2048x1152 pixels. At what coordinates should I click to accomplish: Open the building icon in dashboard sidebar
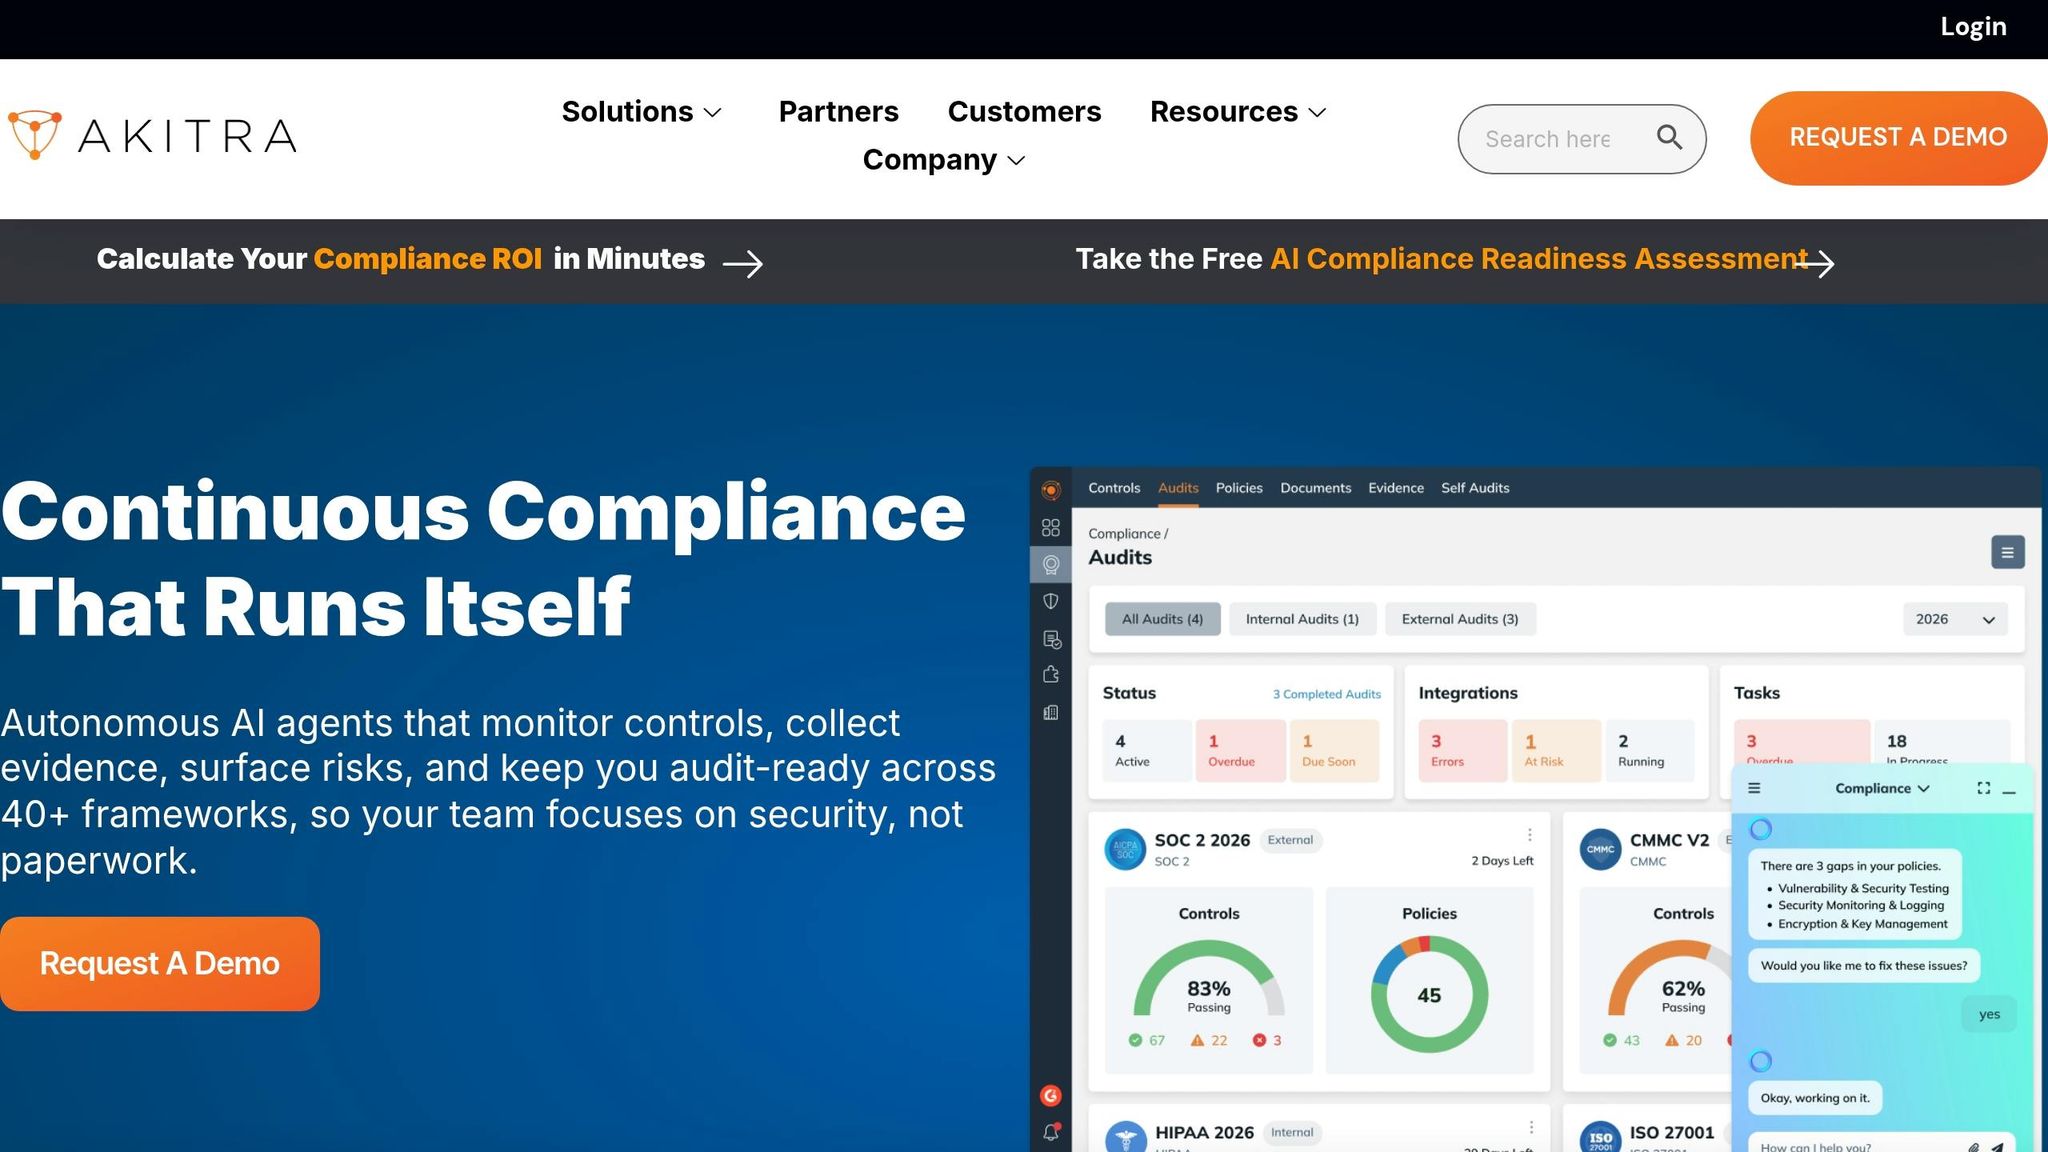1051,712
